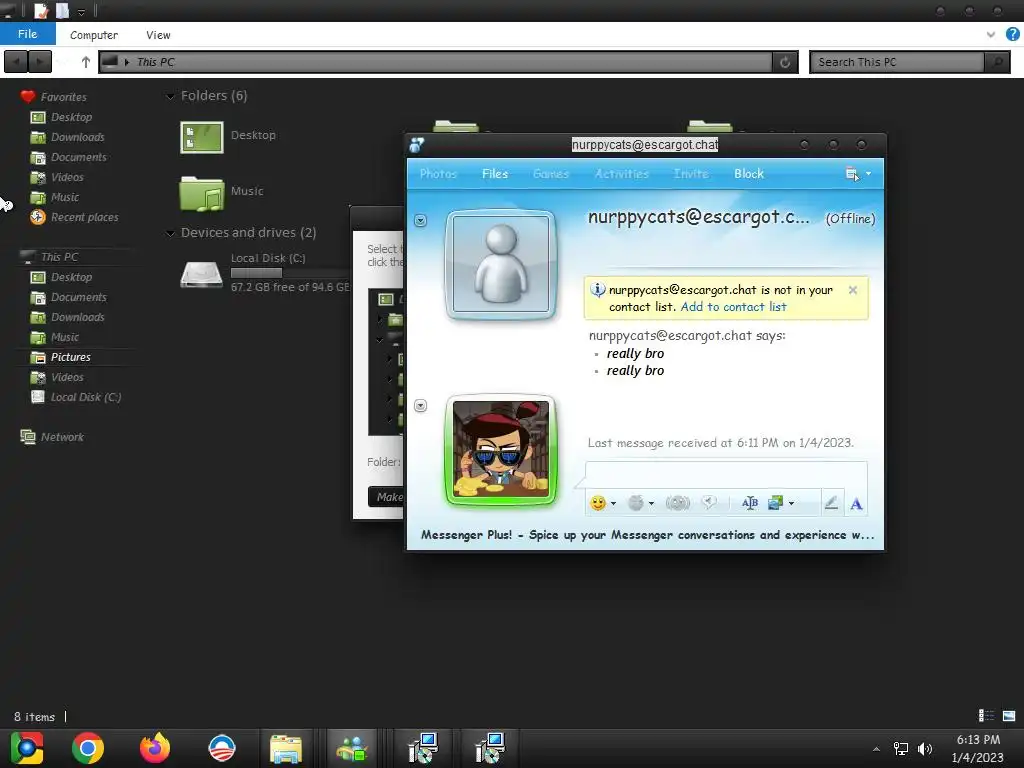Image resolution: width=1024 pixels, height=768 pixels.
Task: Click the Local Disk (C:) usage bar
Action: click(290, 272)
